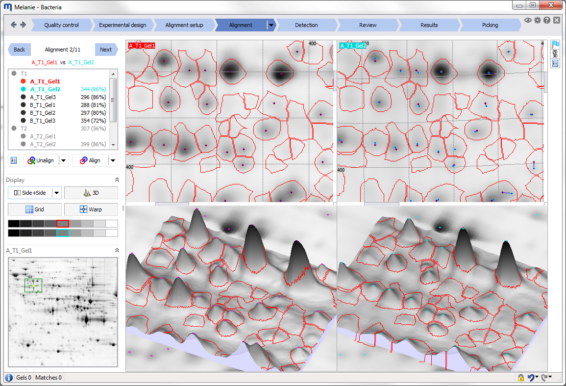Collapse the Display panel
The image size is (566, 386).
117,180
